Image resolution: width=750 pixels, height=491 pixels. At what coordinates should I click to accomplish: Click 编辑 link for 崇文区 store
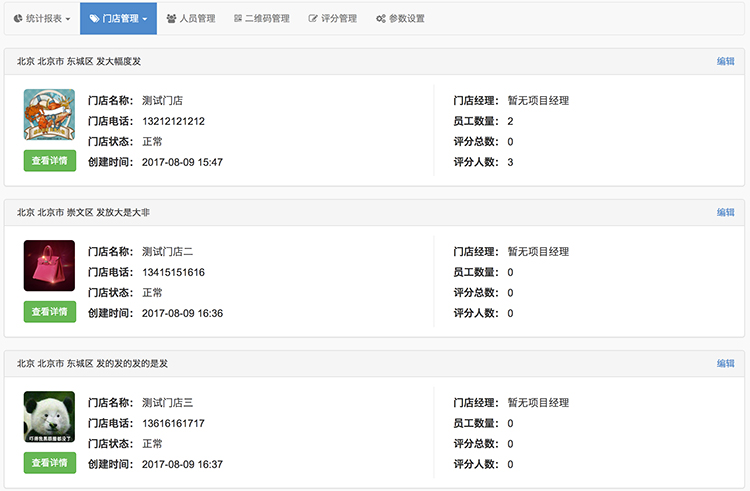[725, 212]
